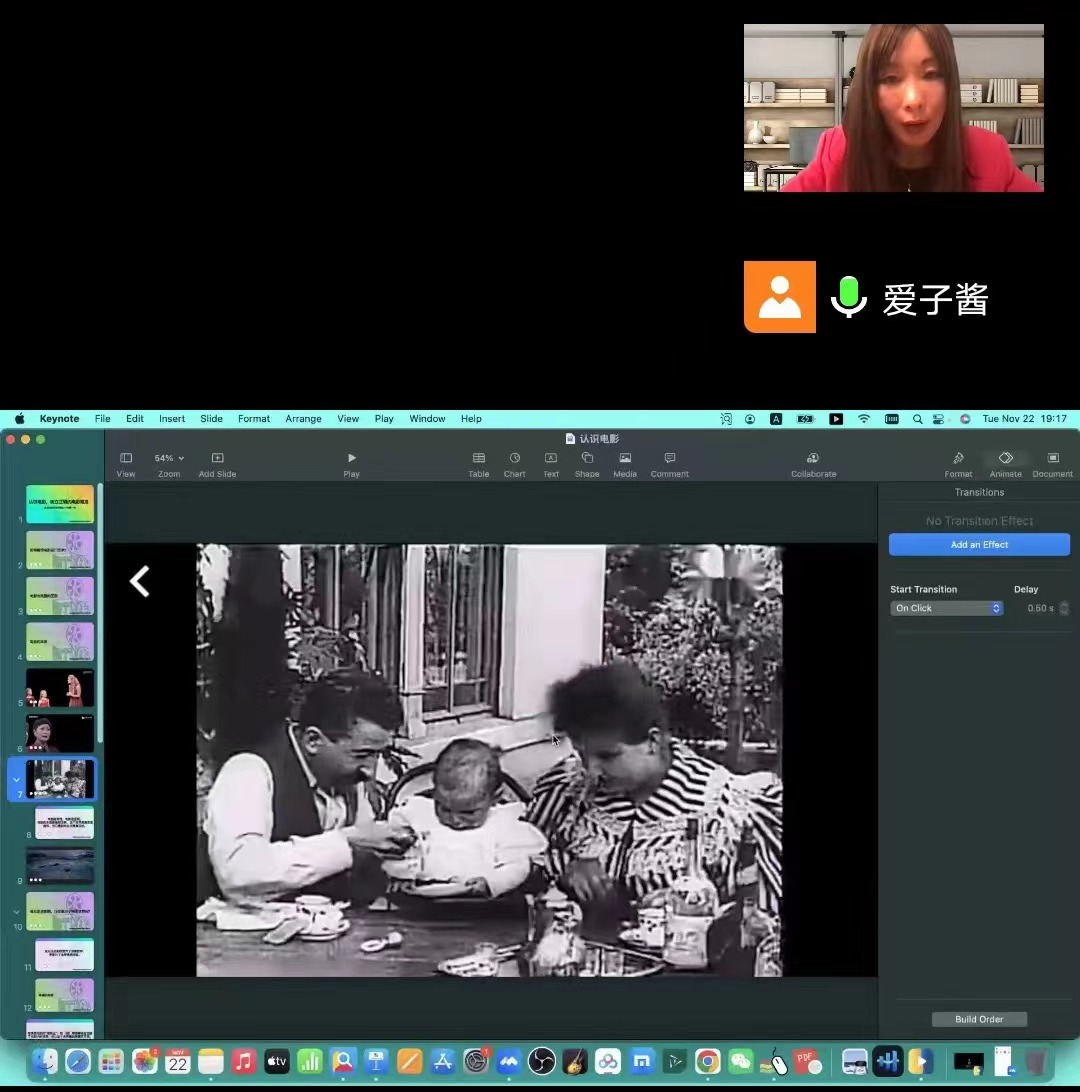Insert a chart using the Chart icon

coord(514,459)
